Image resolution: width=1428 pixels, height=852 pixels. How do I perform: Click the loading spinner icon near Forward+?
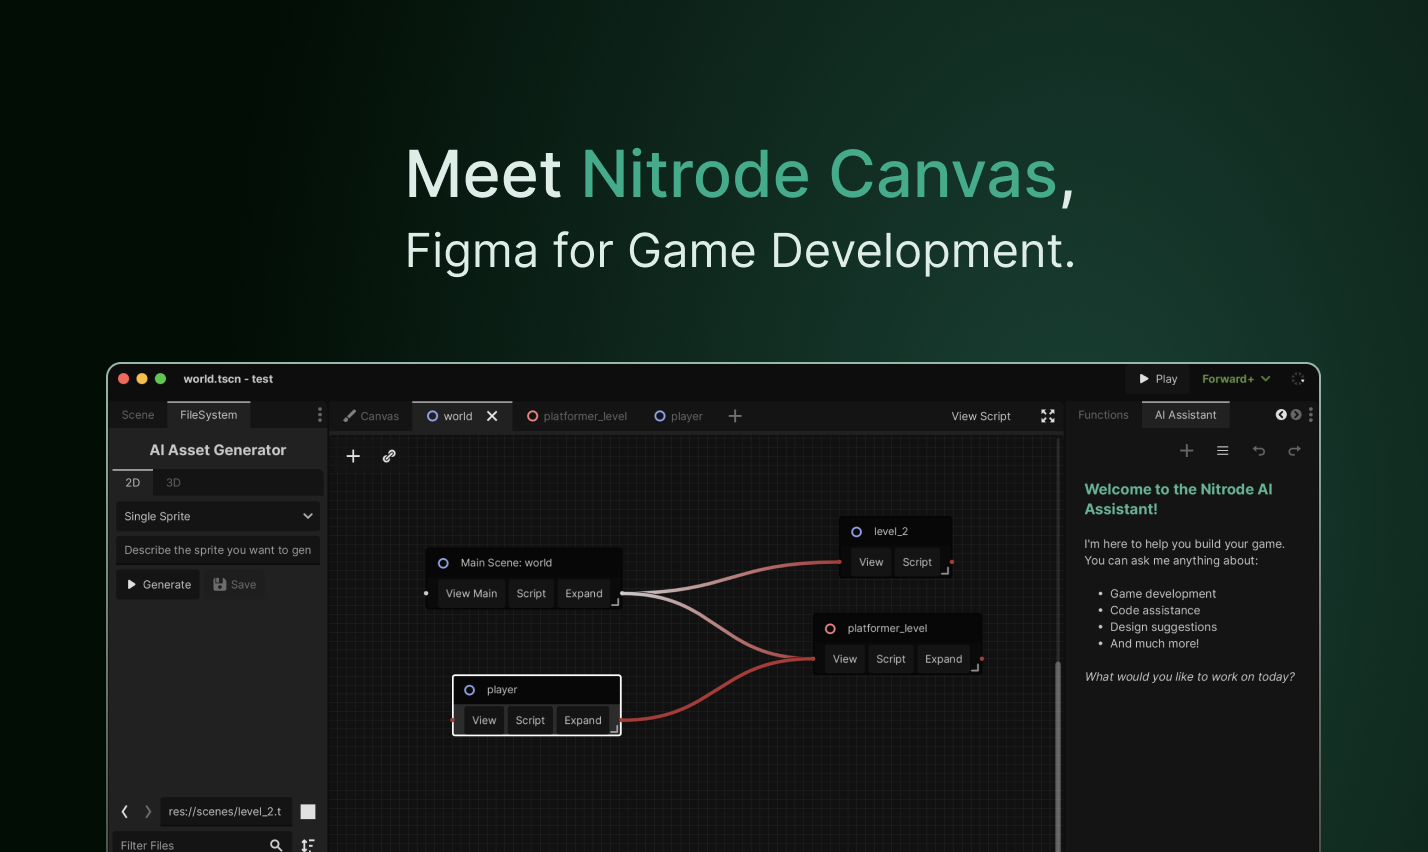(x=1298, y=379)
